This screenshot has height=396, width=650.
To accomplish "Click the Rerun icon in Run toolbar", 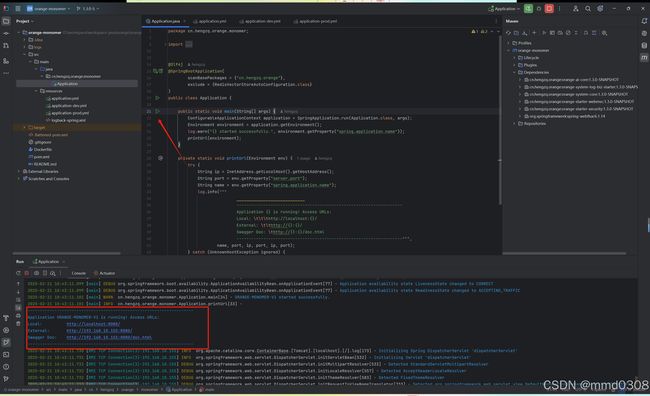I will point(18,273).
